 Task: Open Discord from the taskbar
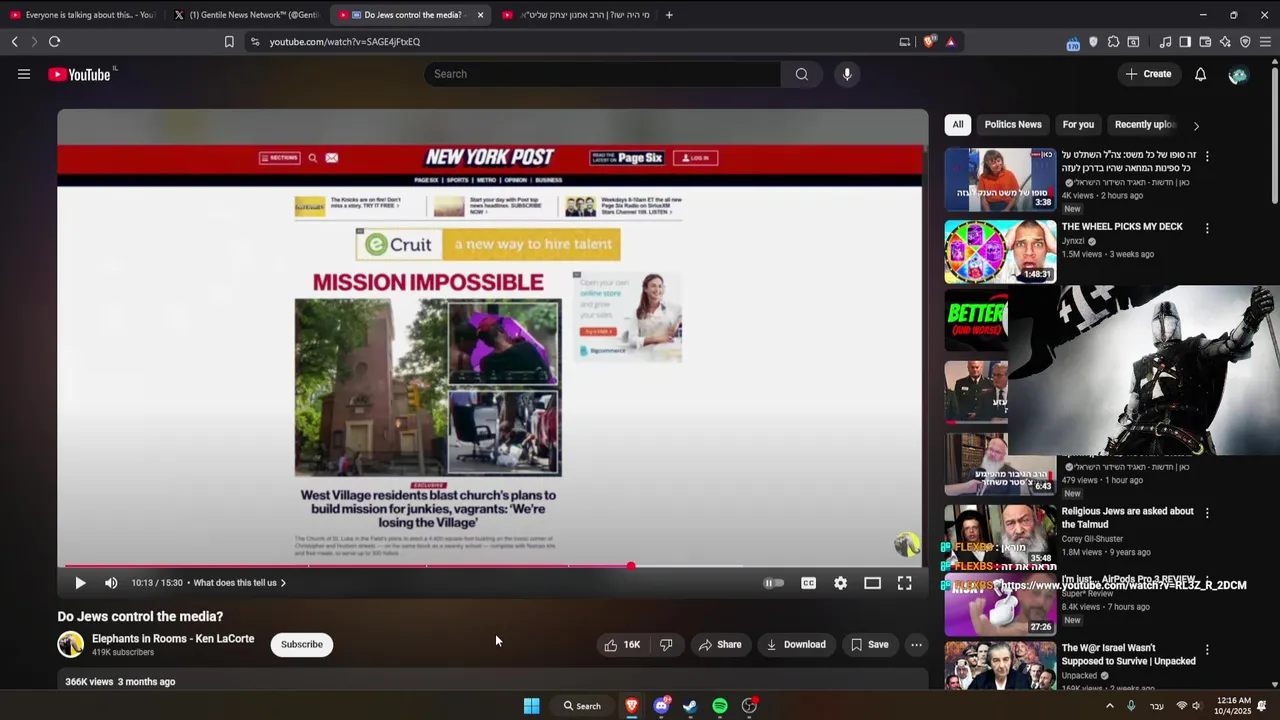pos(661,706)
